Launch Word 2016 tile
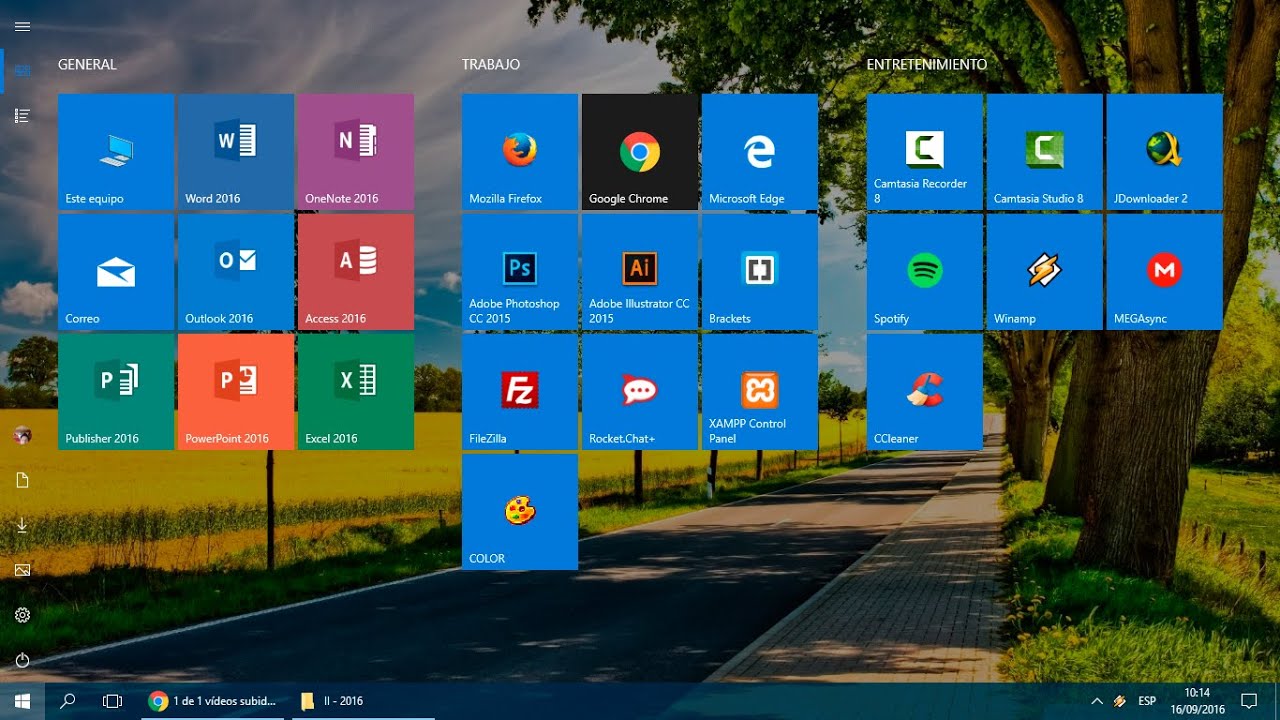 pos(236,152)
